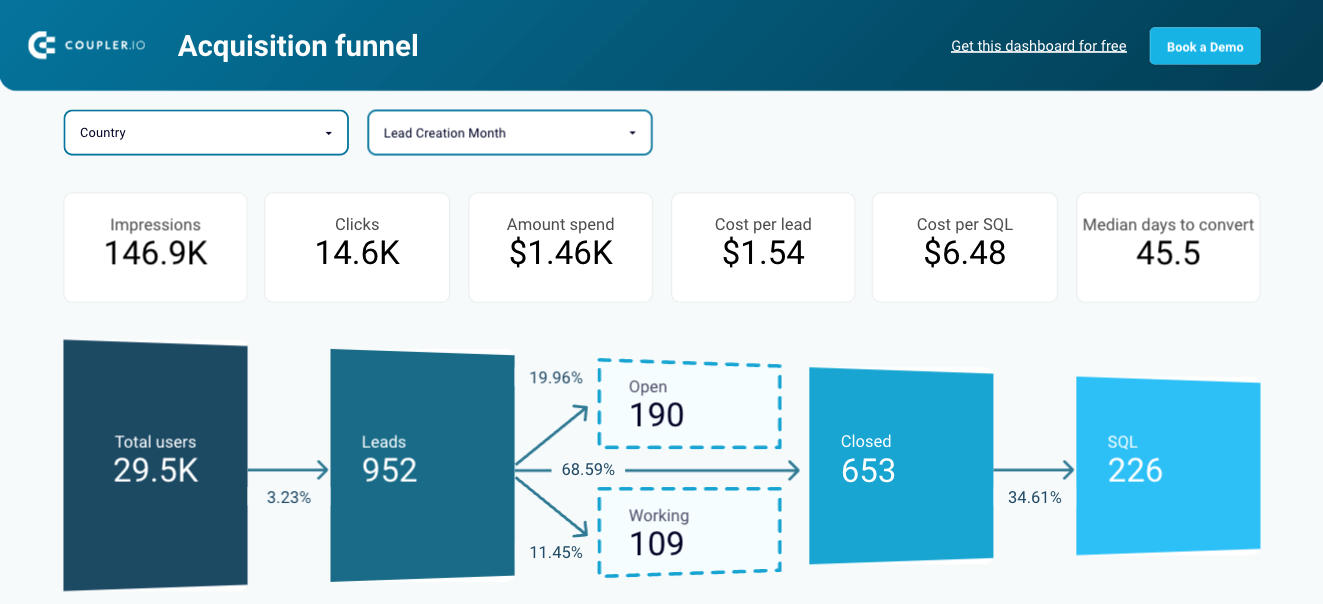1323x604 pixels.
Task: Expand the Lead Creation Month dropdown arrow
Action: [x=632, y=133]
